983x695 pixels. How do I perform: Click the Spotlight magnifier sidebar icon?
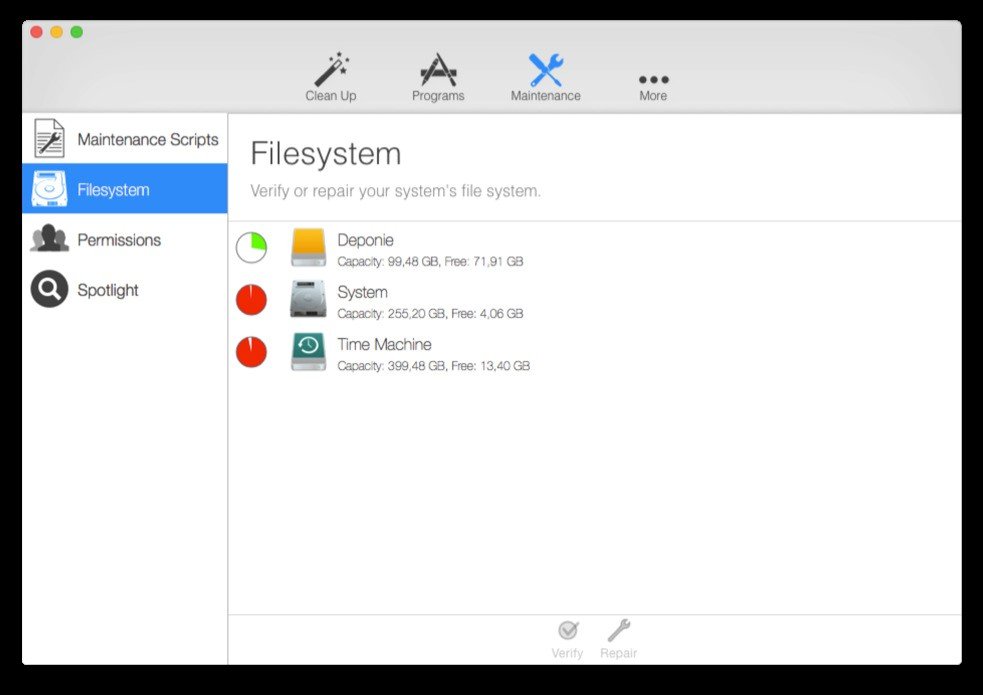pyautogui.click(x=49, y=289)
